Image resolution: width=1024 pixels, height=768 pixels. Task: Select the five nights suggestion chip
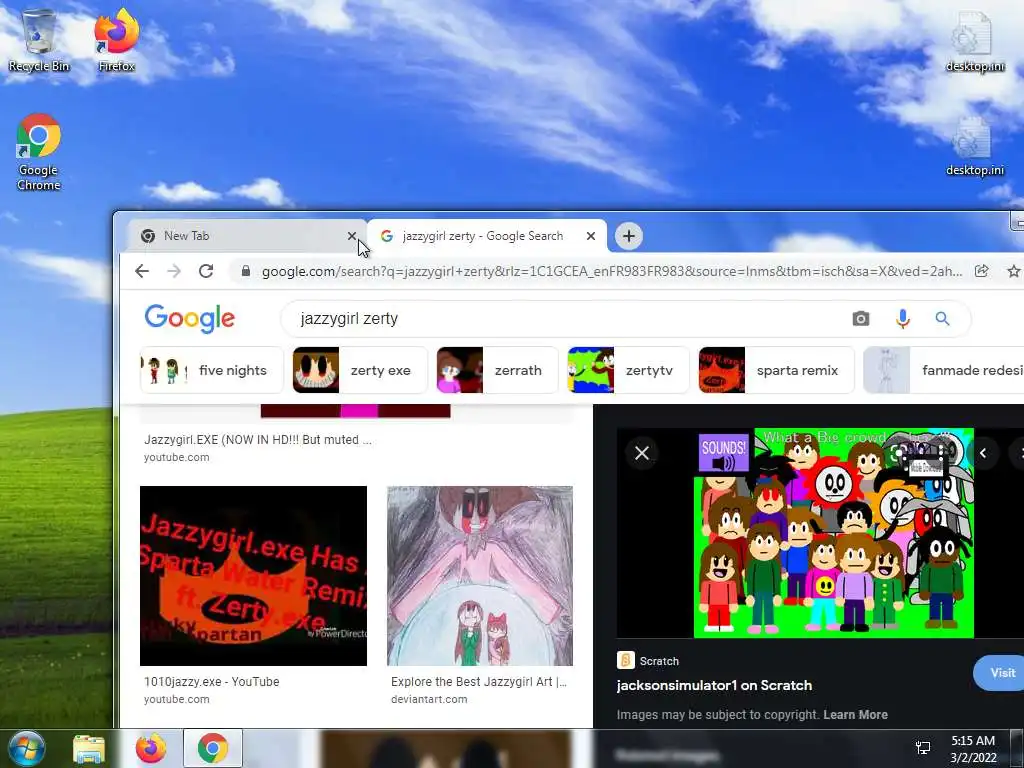212,370
